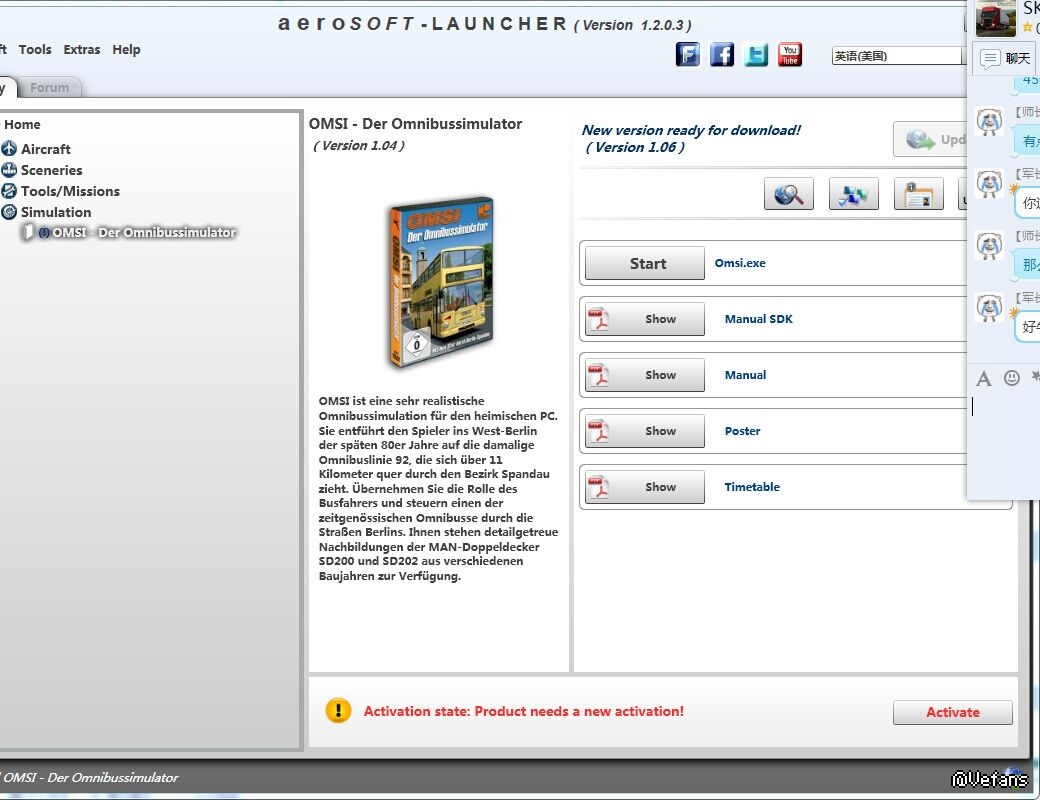Click the activation state warning message
1040x800 pixels.
523,712
